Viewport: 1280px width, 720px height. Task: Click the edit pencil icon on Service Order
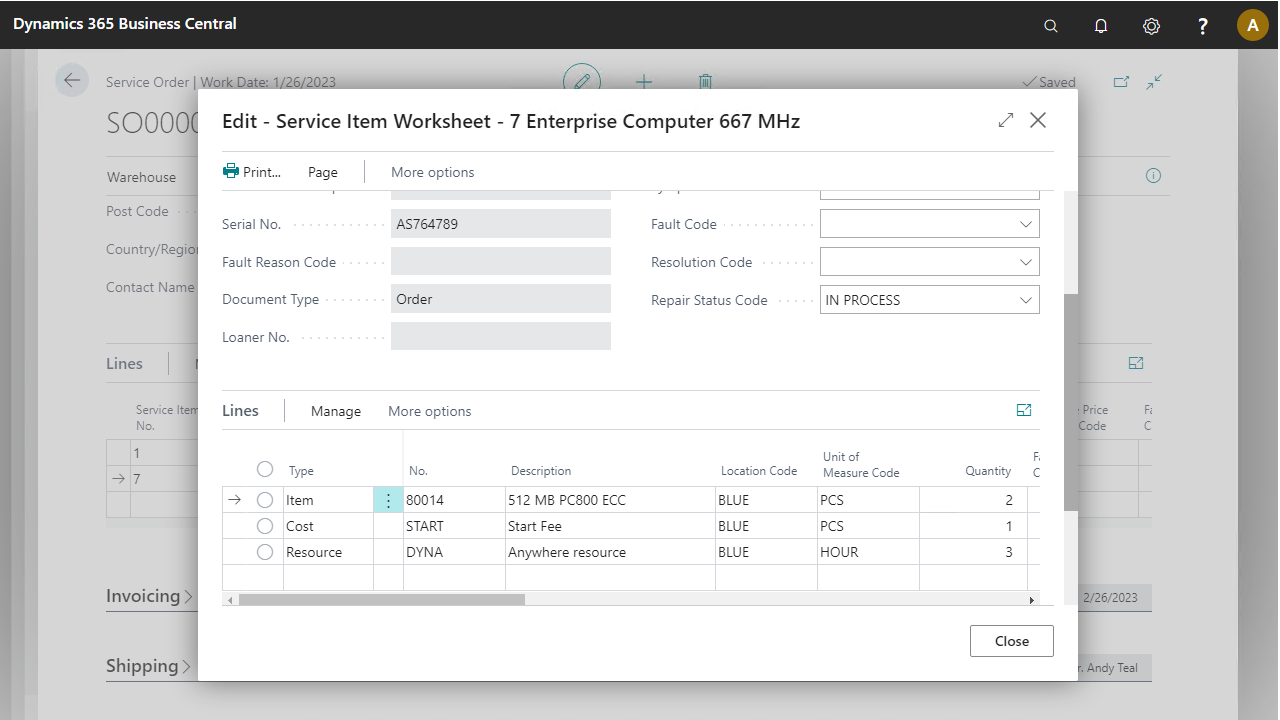[x=582, y=80]
